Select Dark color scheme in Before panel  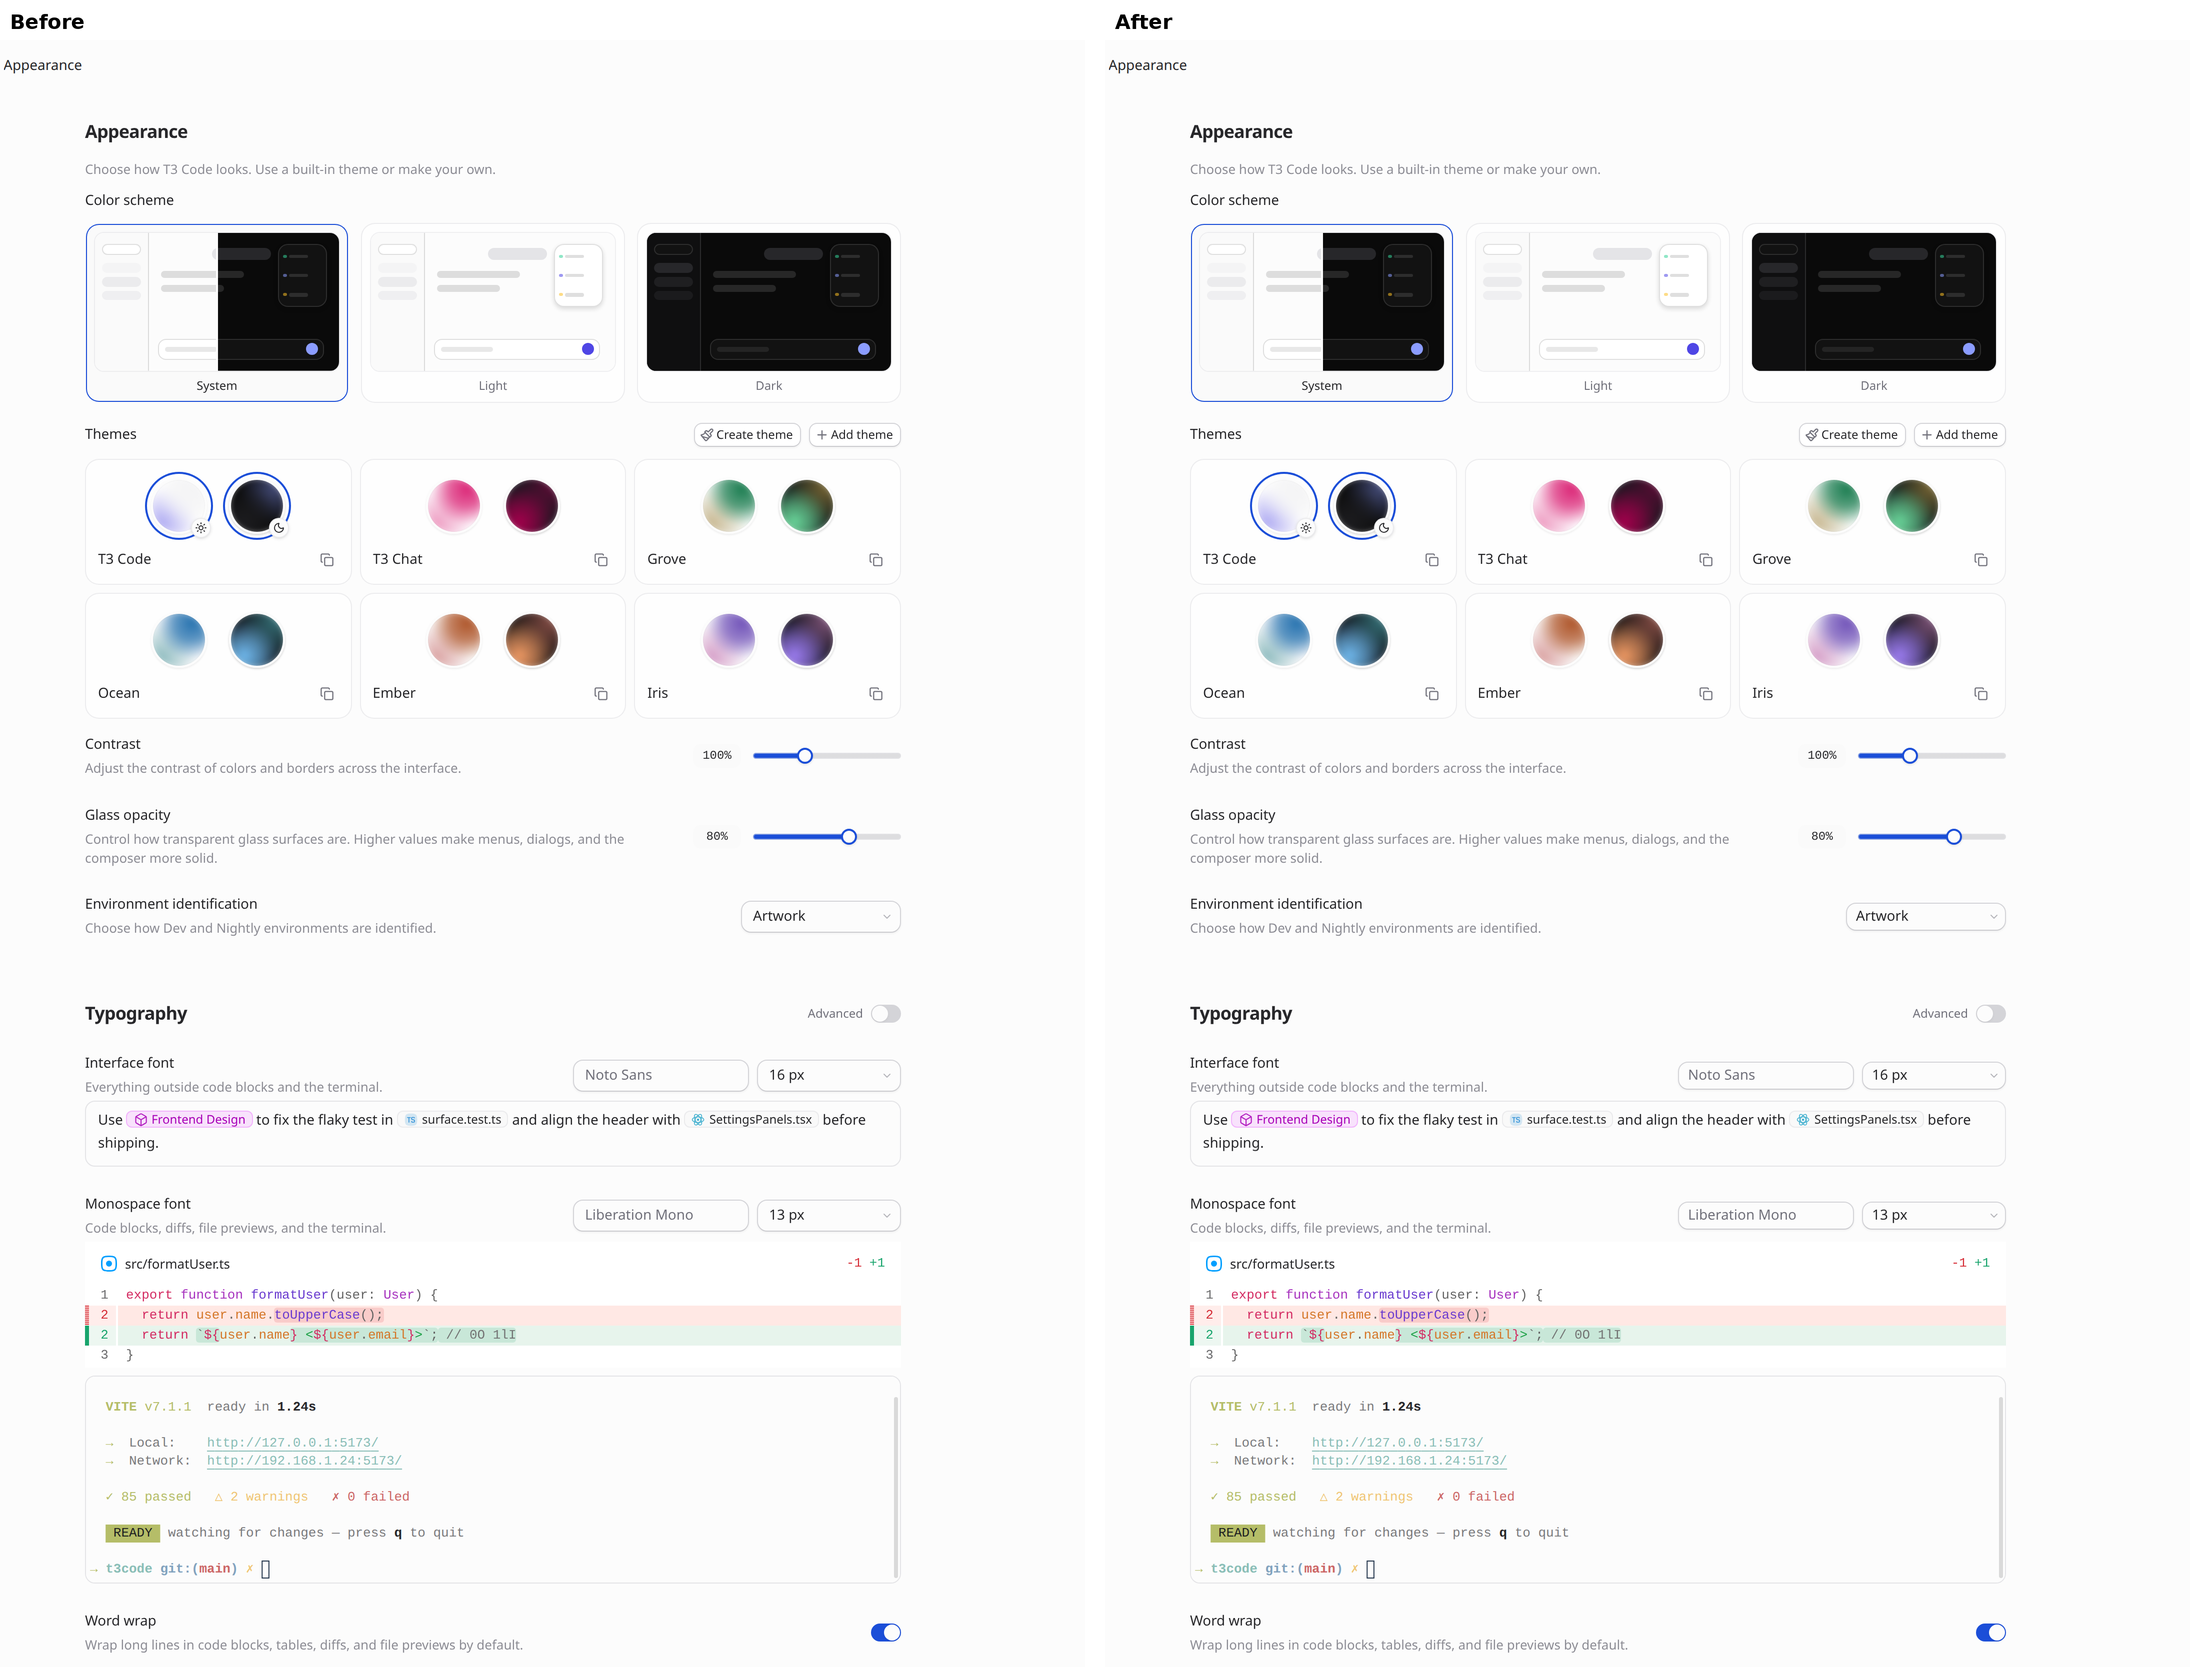tap(769, 313)
